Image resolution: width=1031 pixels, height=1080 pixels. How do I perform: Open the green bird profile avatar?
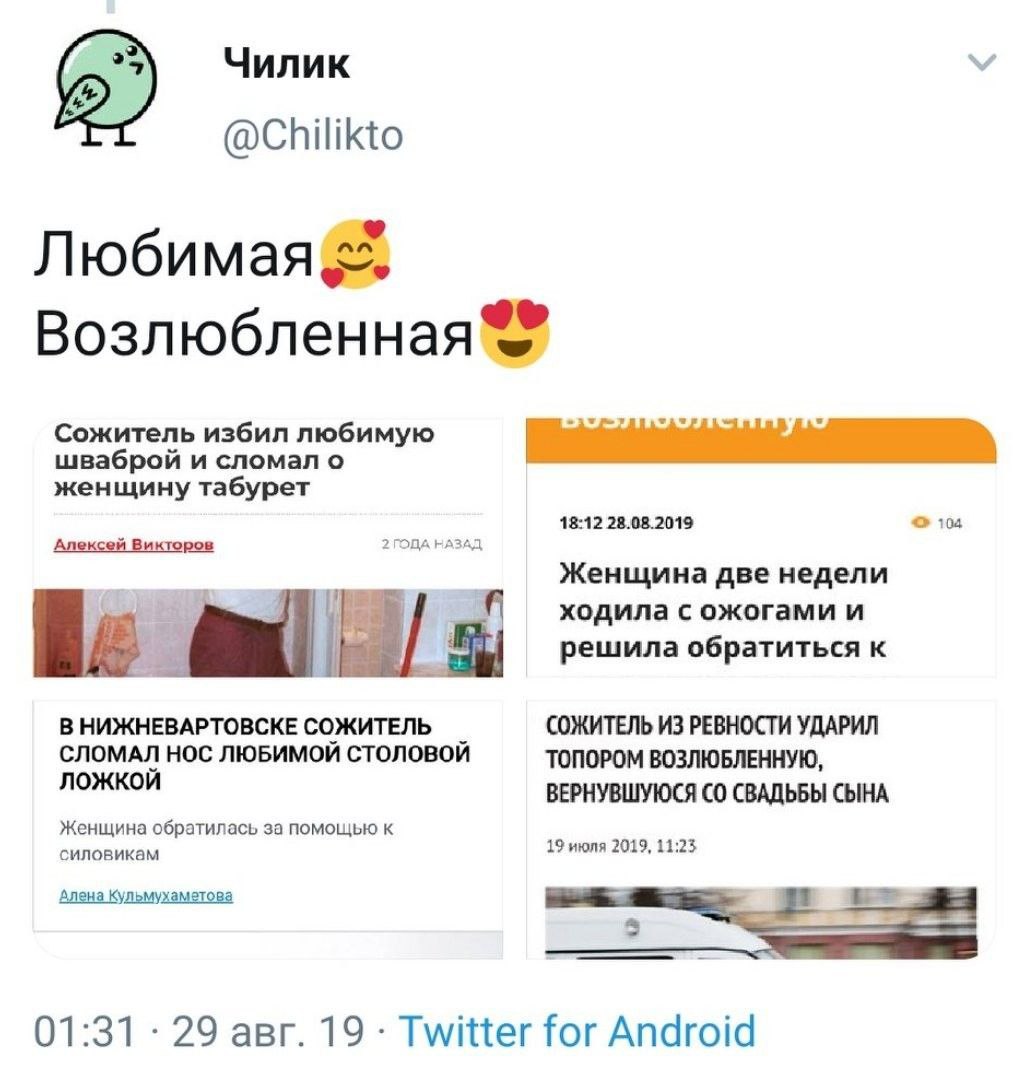tap(106, 87)
